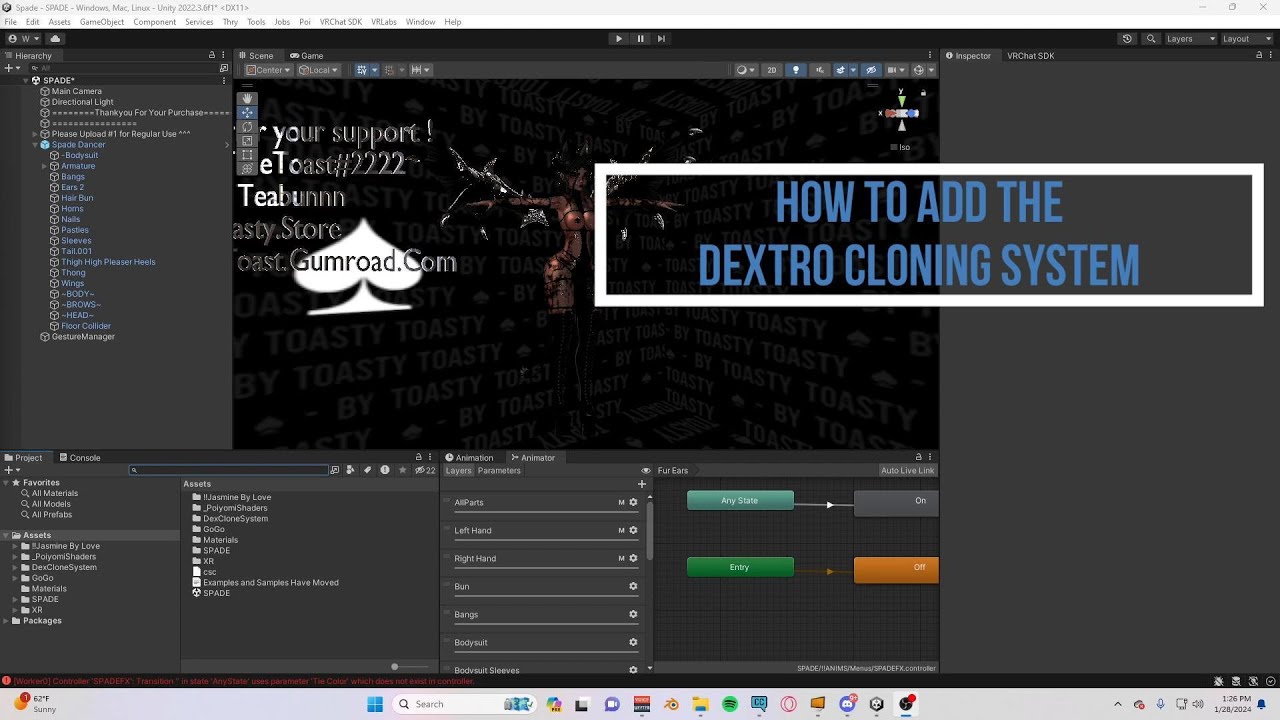This screenshot has height=720, width=1280.
Task: Switch to Parameters in Animator
Action: pyautogui.click(x=499, y=471)
